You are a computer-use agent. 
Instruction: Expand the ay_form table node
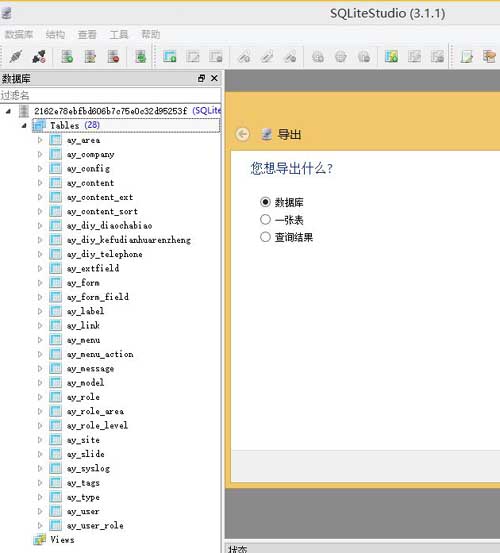(x=40, y=283)
